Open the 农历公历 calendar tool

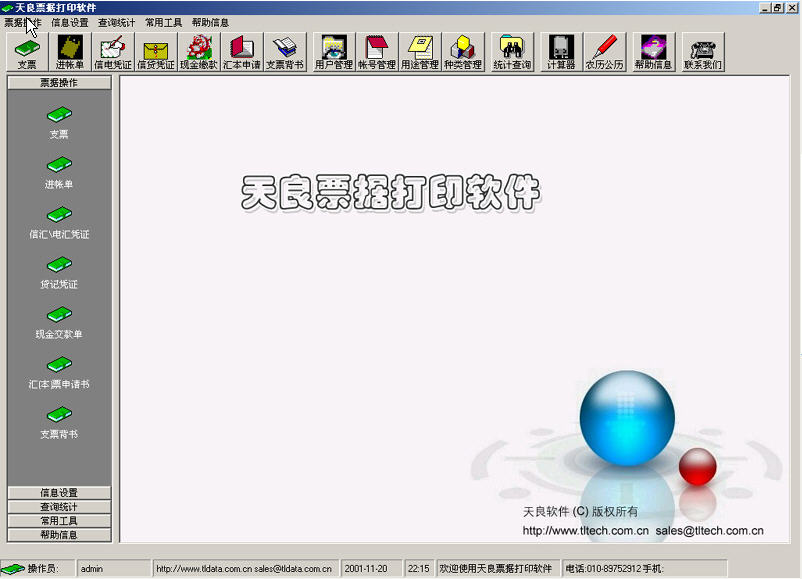tap(604, 52)
